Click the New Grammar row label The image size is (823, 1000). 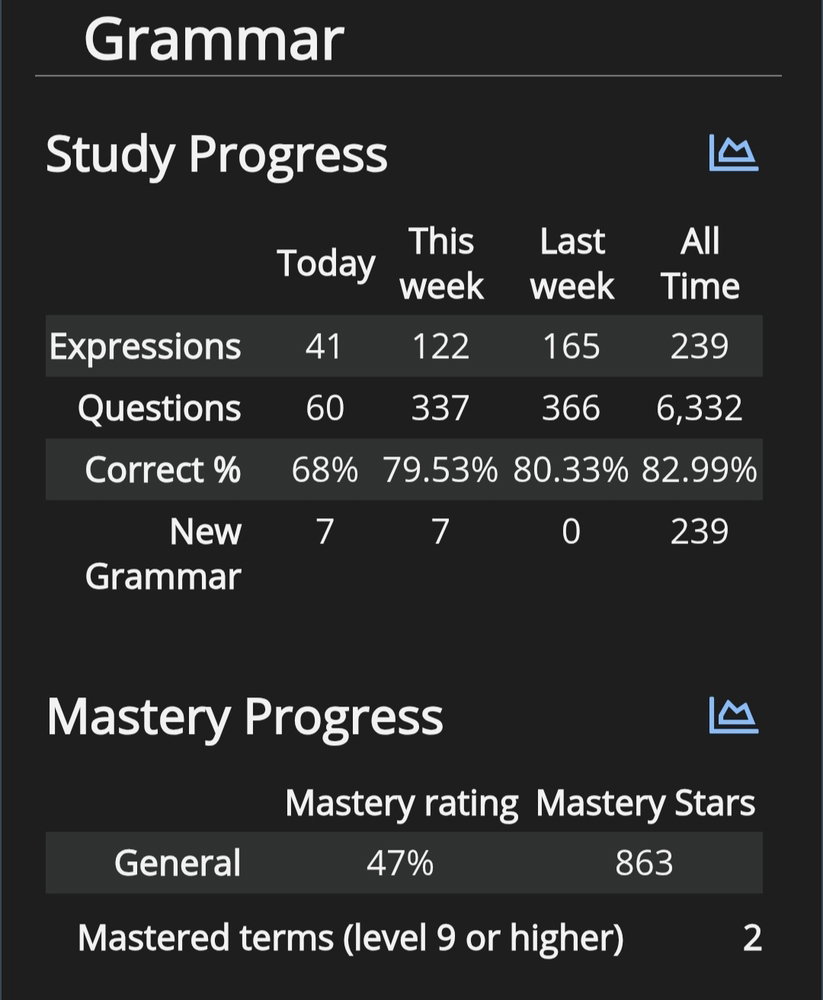click(x=163, y=554)
